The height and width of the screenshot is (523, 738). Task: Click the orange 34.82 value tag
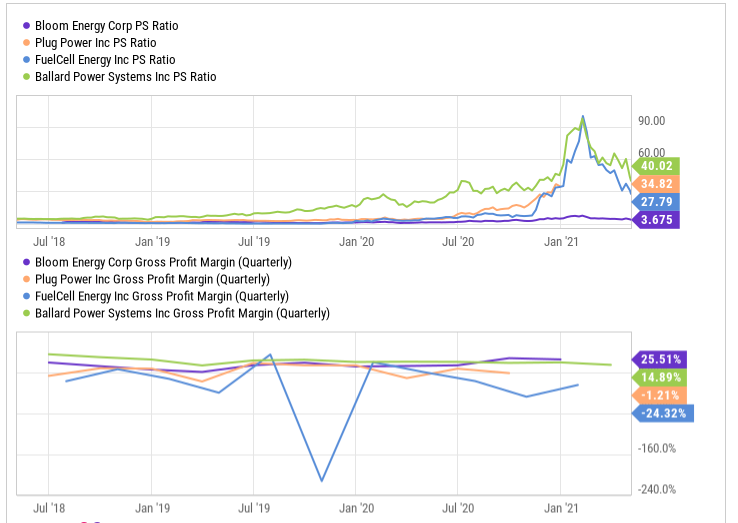coord(656,184)
